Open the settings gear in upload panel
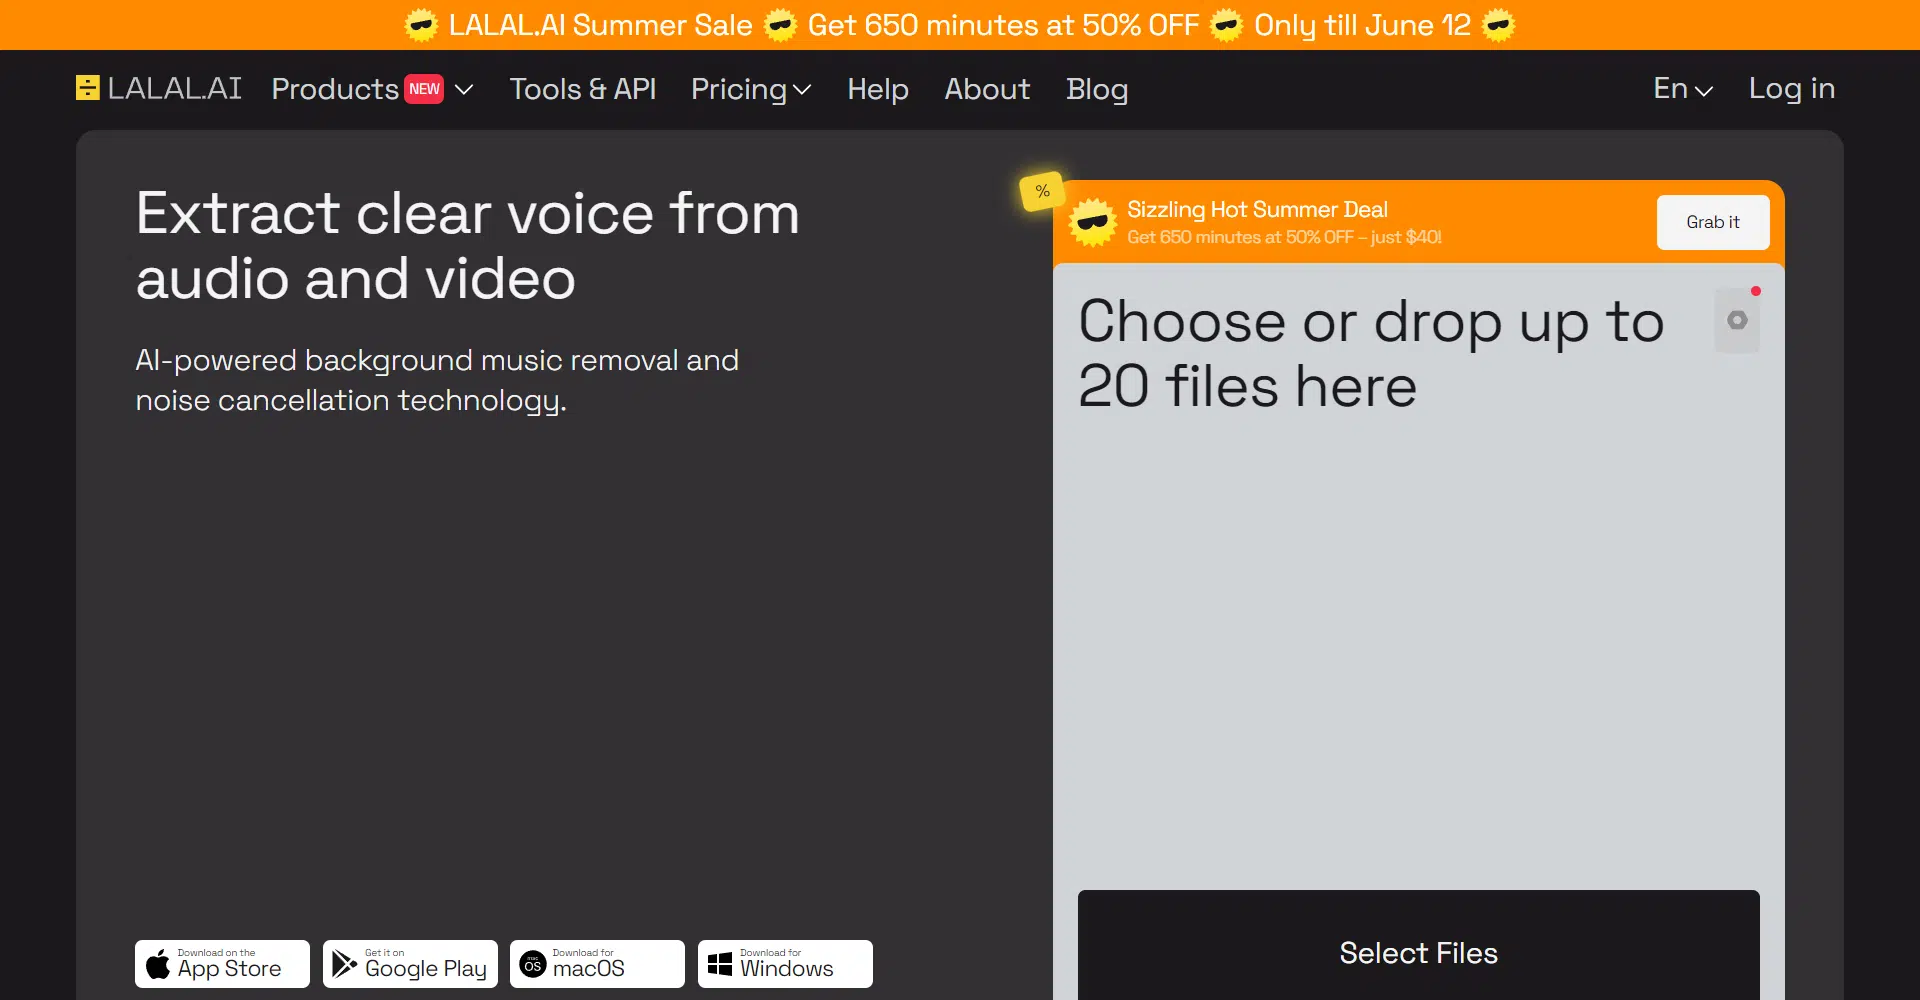 click(1737, 320)
